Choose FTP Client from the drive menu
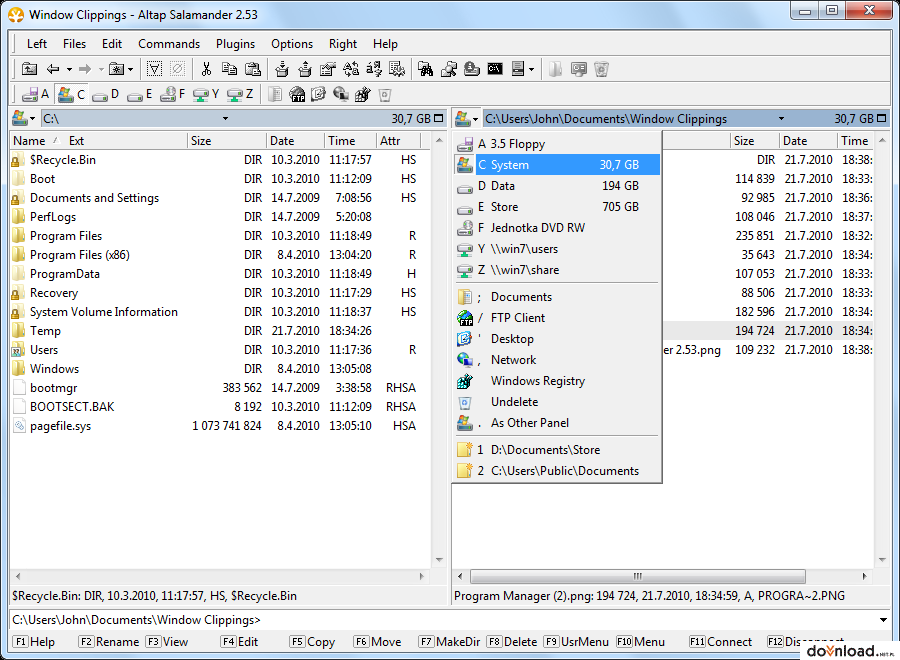 click(x=557, y=318)
